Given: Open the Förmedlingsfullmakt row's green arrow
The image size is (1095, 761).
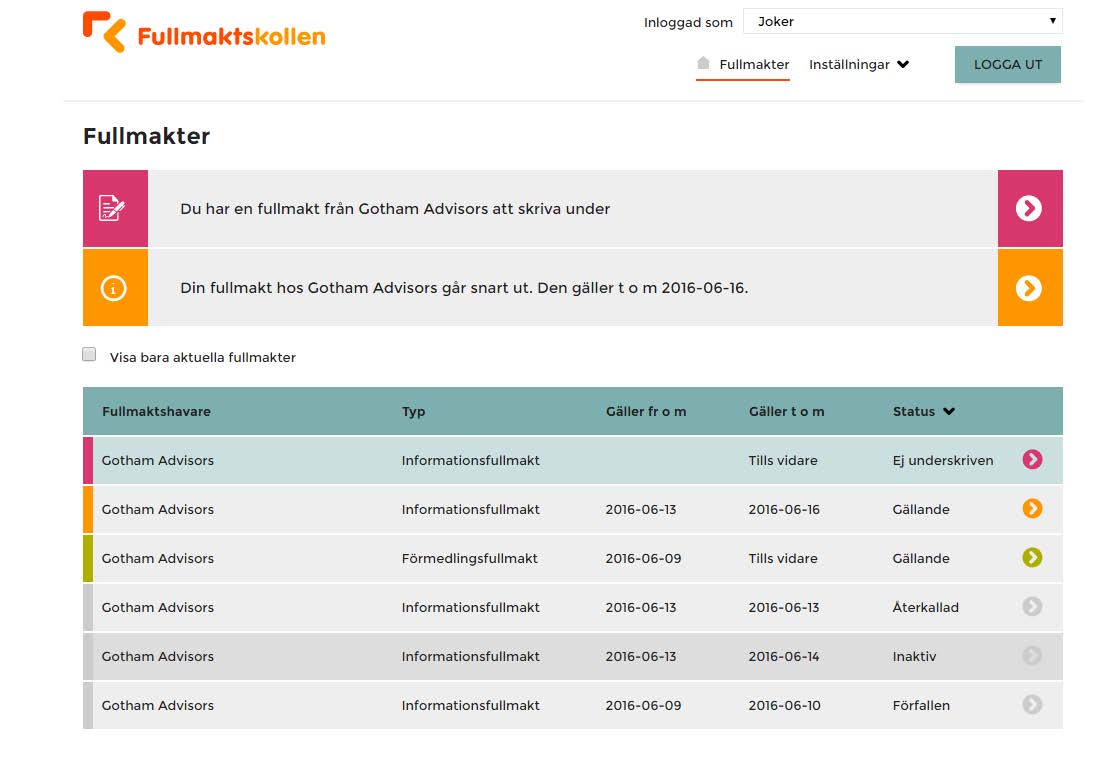Looking at the screenshot, I should click(x=1032, y=557).
